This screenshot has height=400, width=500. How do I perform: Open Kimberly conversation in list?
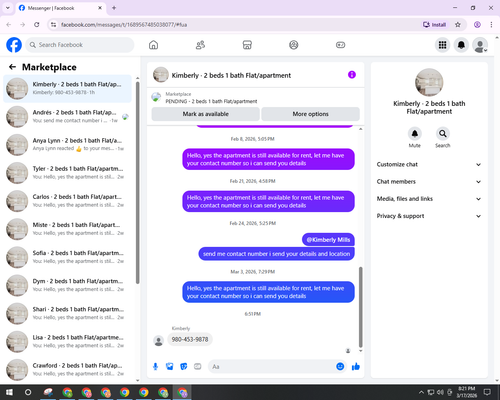point(67,89)
